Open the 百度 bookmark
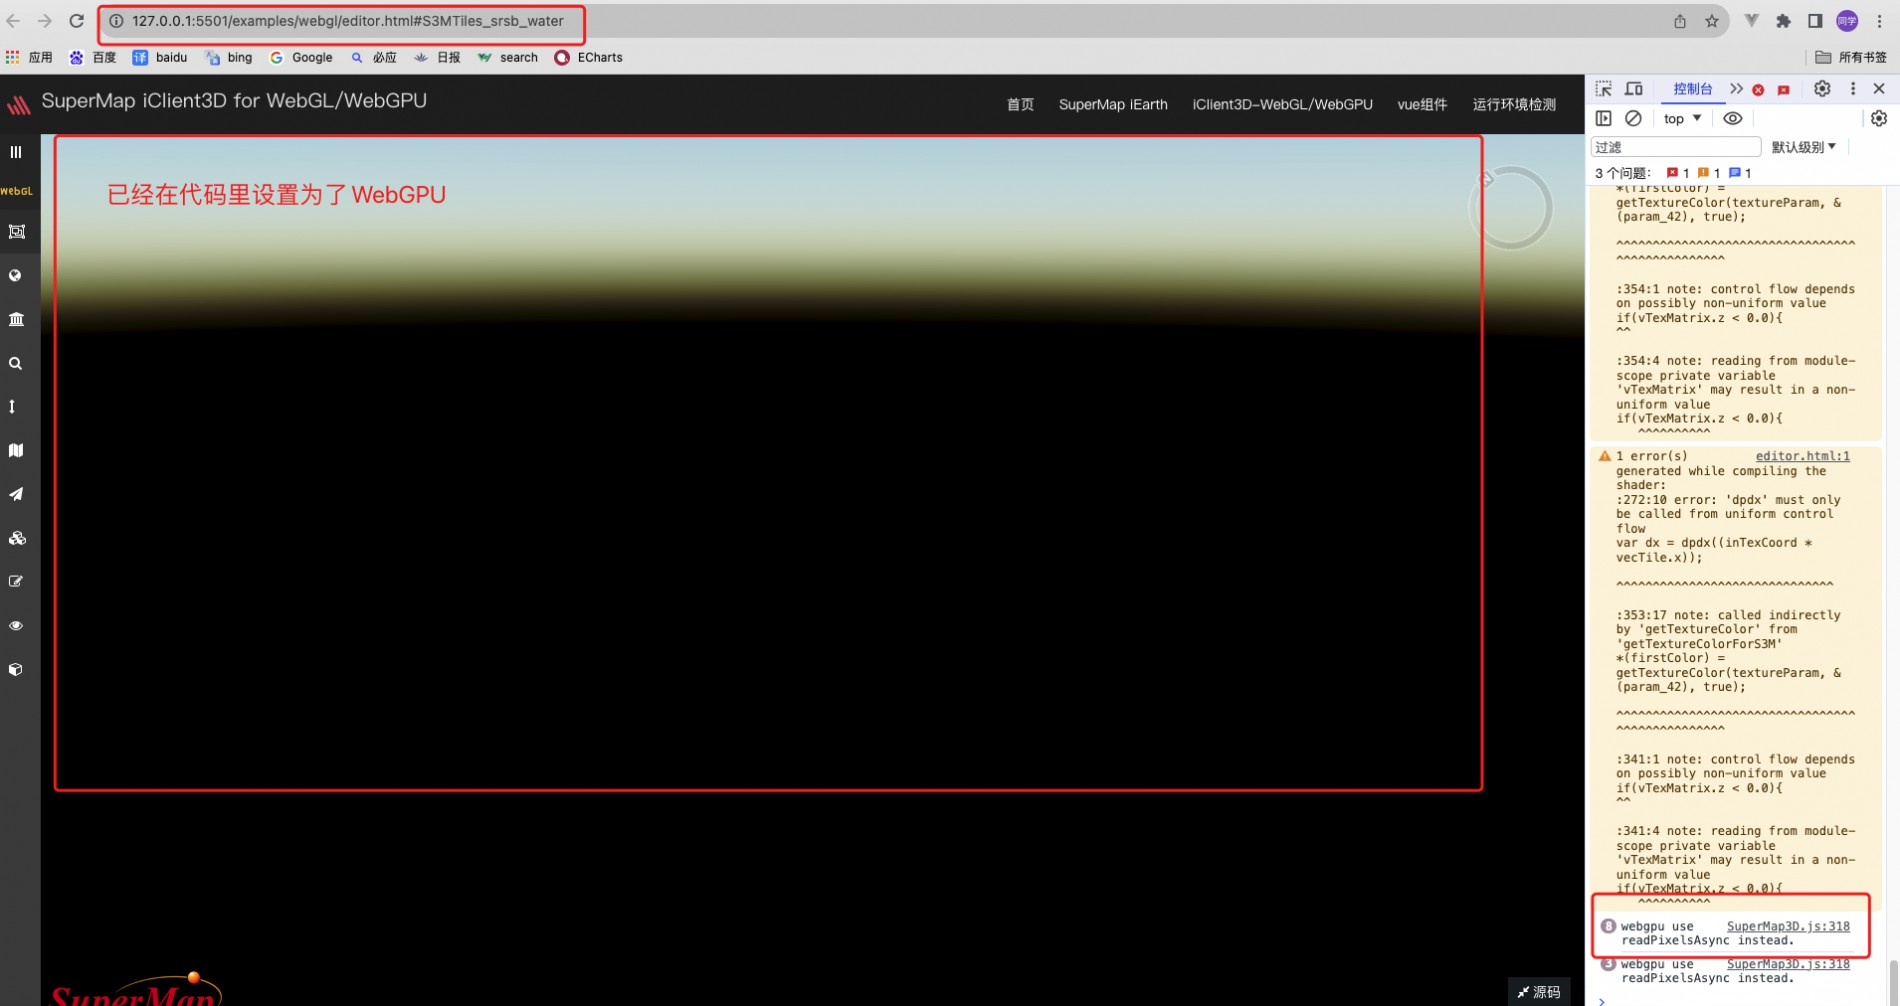1900x1006 pixels. [92, 58]
